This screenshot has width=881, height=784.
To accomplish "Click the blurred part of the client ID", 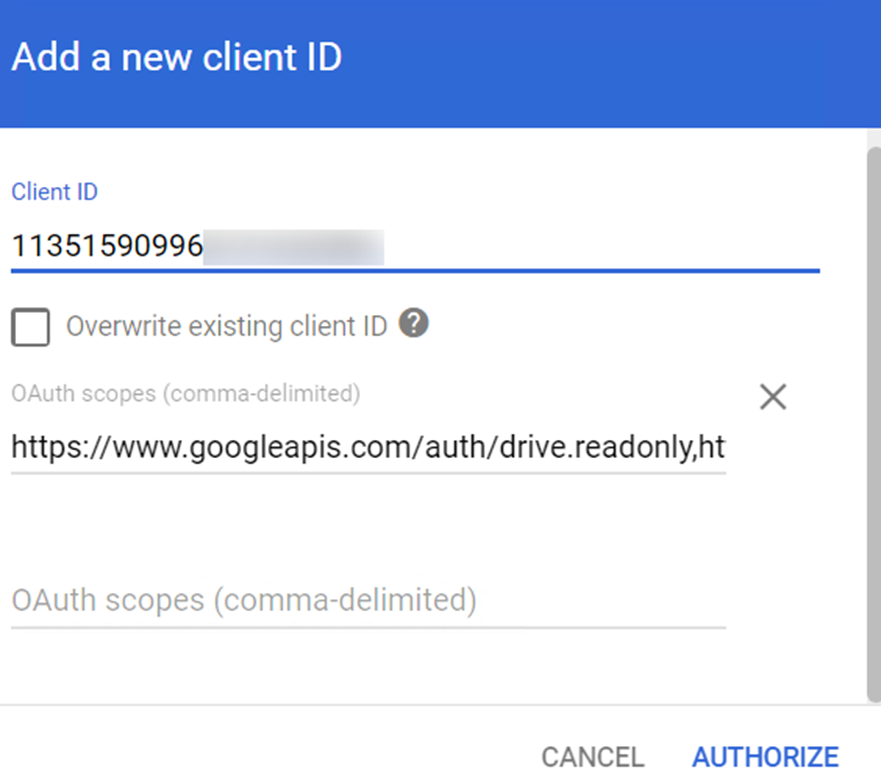I will (294, 247).
